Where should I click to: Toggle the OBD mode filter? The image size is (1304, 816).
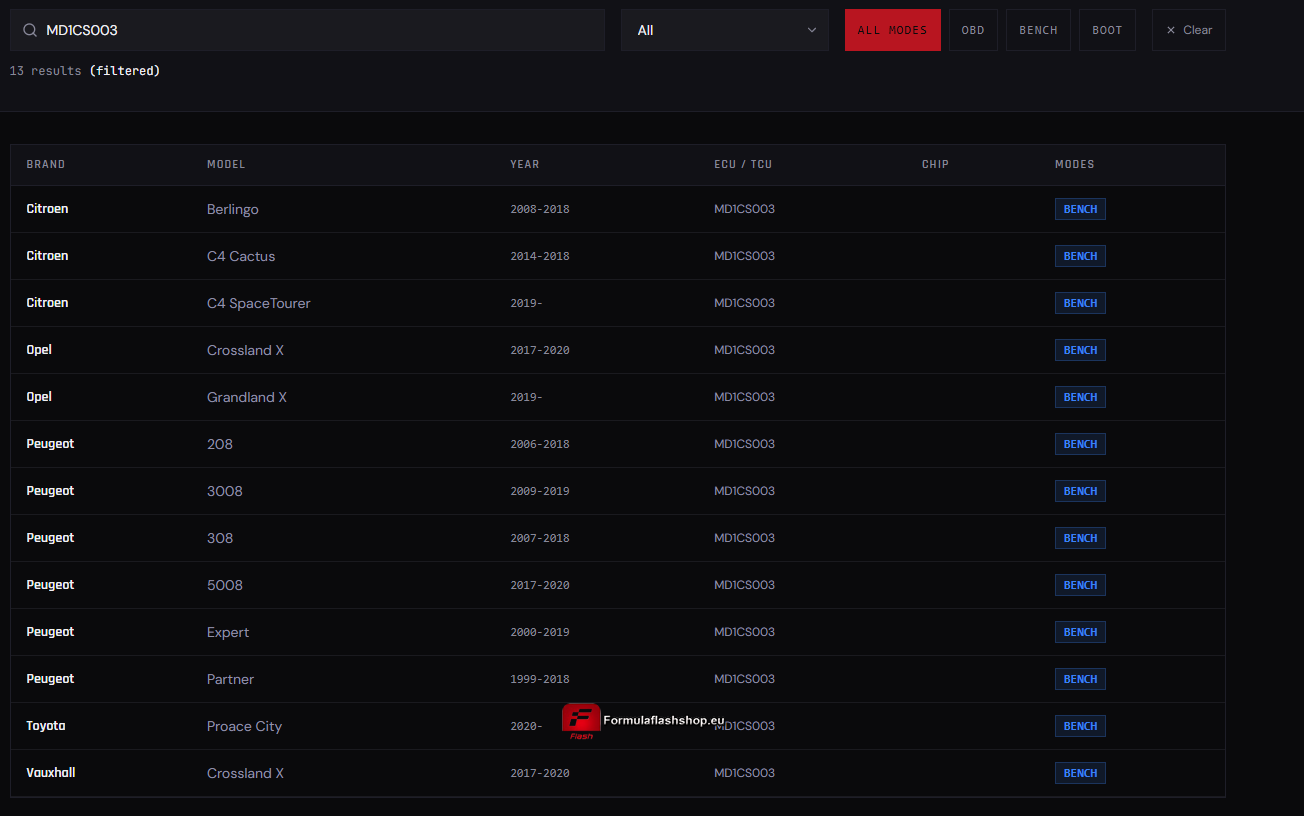[973, 30]
